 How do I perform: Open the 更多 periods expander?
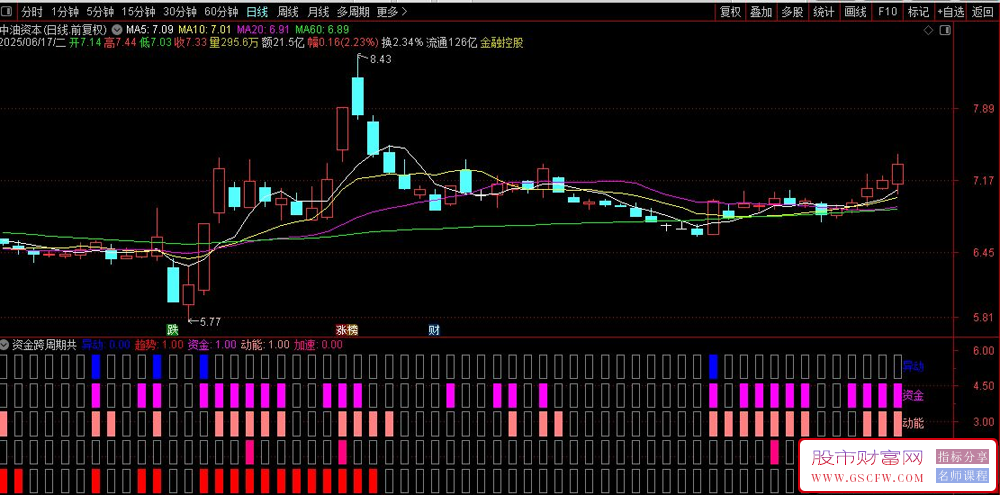coord(392,11)
